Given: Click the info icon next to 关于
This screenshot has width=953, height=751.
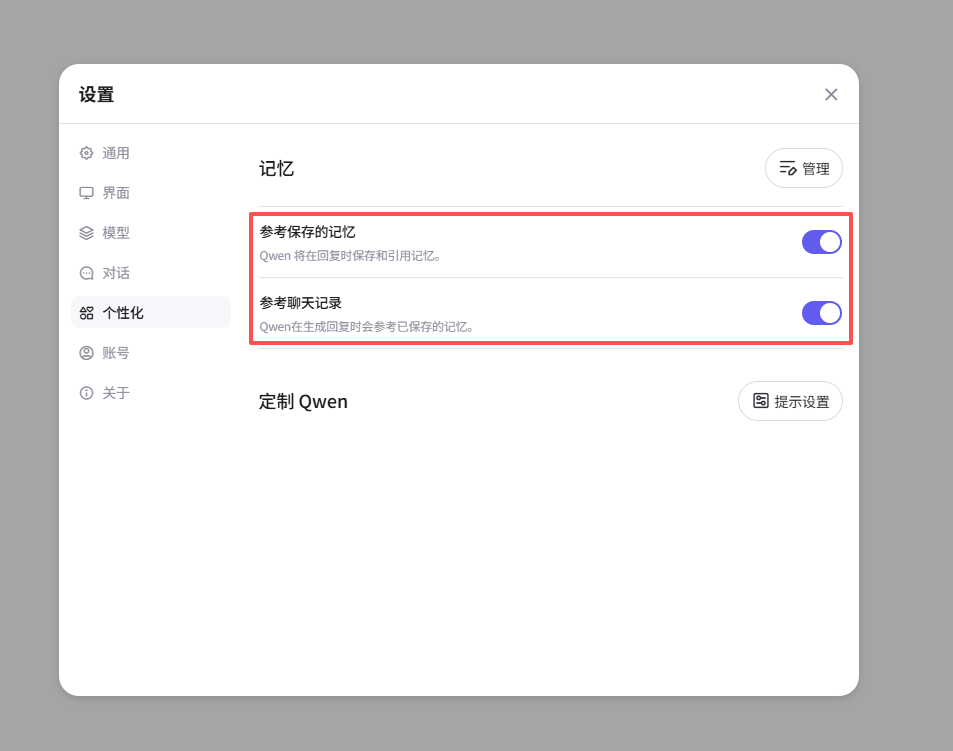Looking at the screenshot, I should click(x=86, y=392).
